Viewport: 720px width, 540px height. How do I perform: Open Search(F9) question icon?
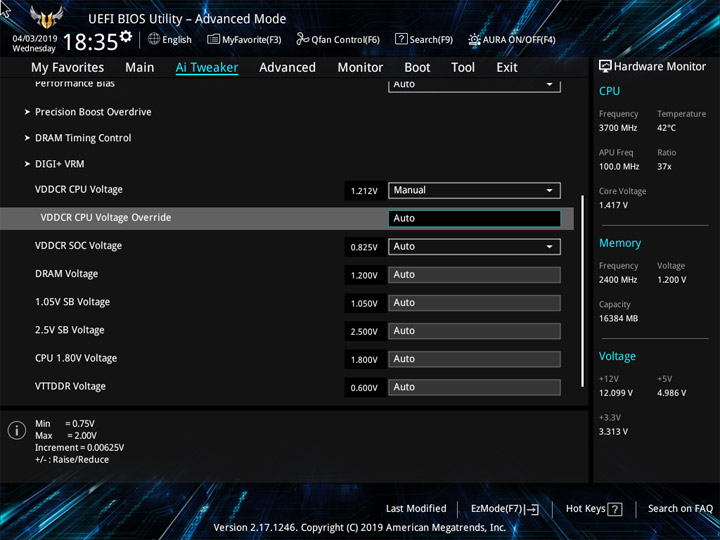click(401, 39)
